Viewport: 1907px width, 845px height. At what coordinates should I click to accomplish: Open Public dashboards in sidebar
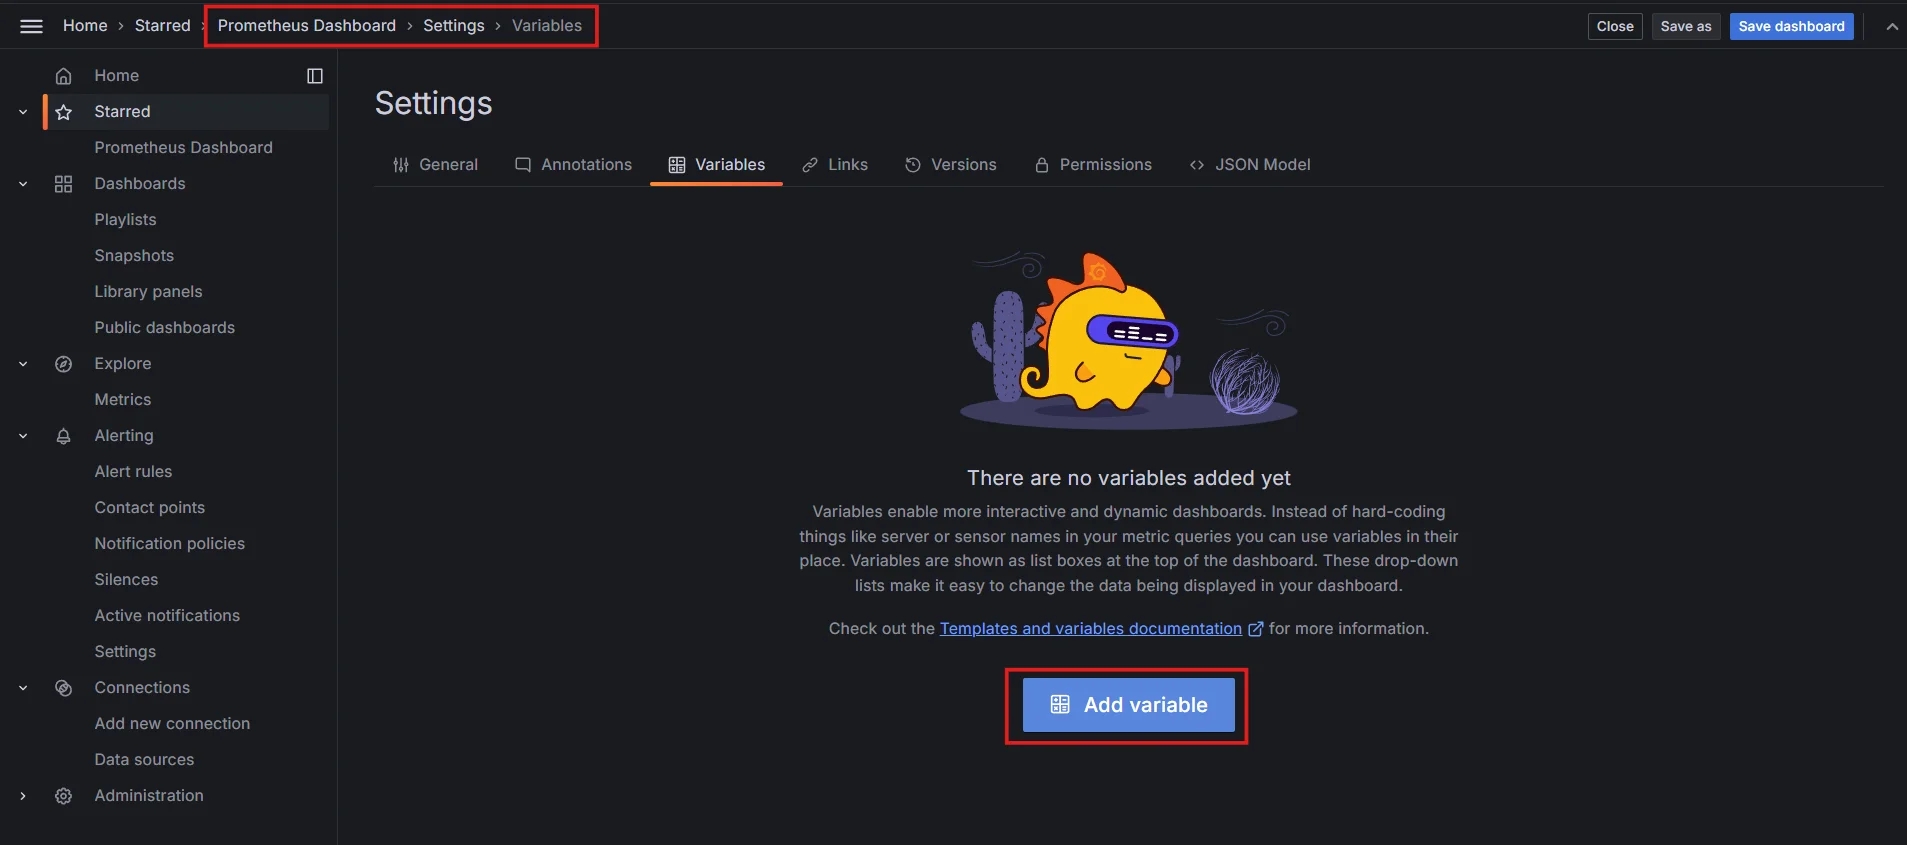(165, 328)
